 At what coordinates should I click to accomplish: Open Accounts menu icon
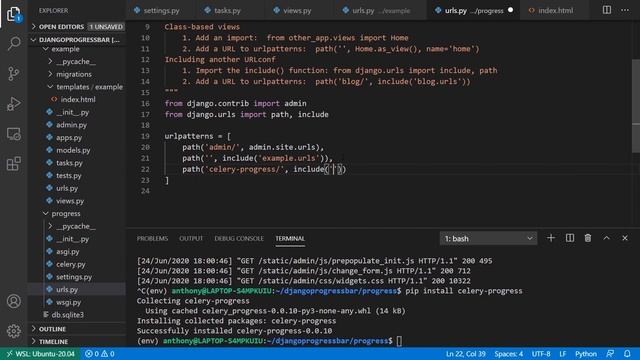(x=13, y=301)
